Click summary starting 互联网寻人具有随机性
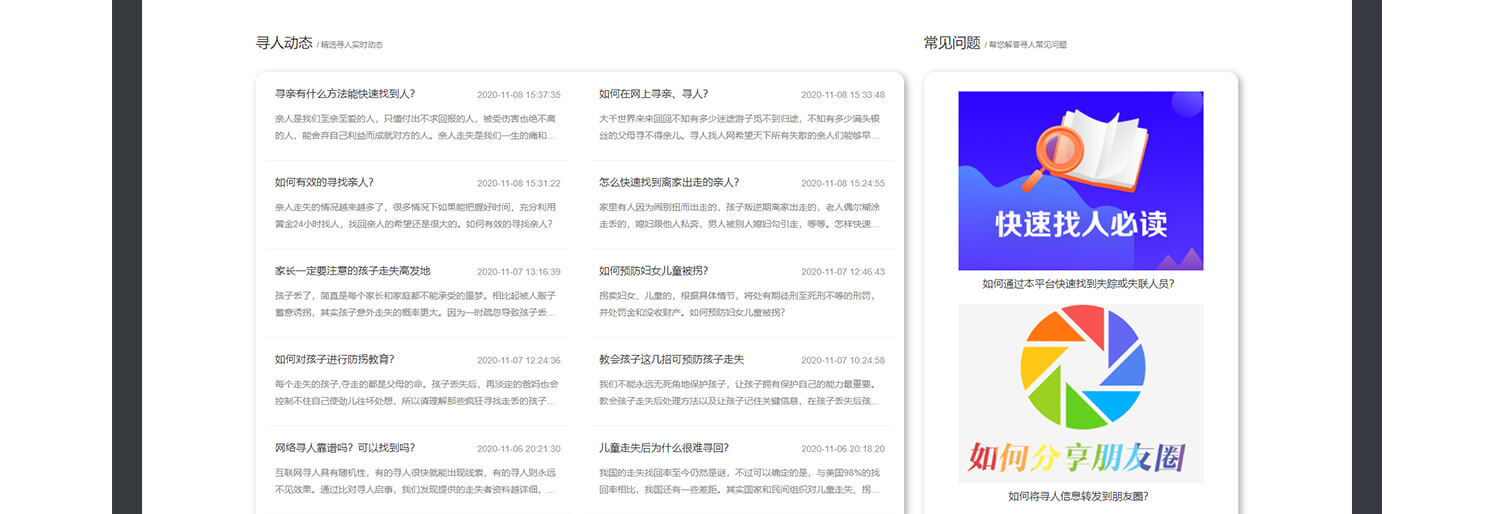 tap(415, 481)
